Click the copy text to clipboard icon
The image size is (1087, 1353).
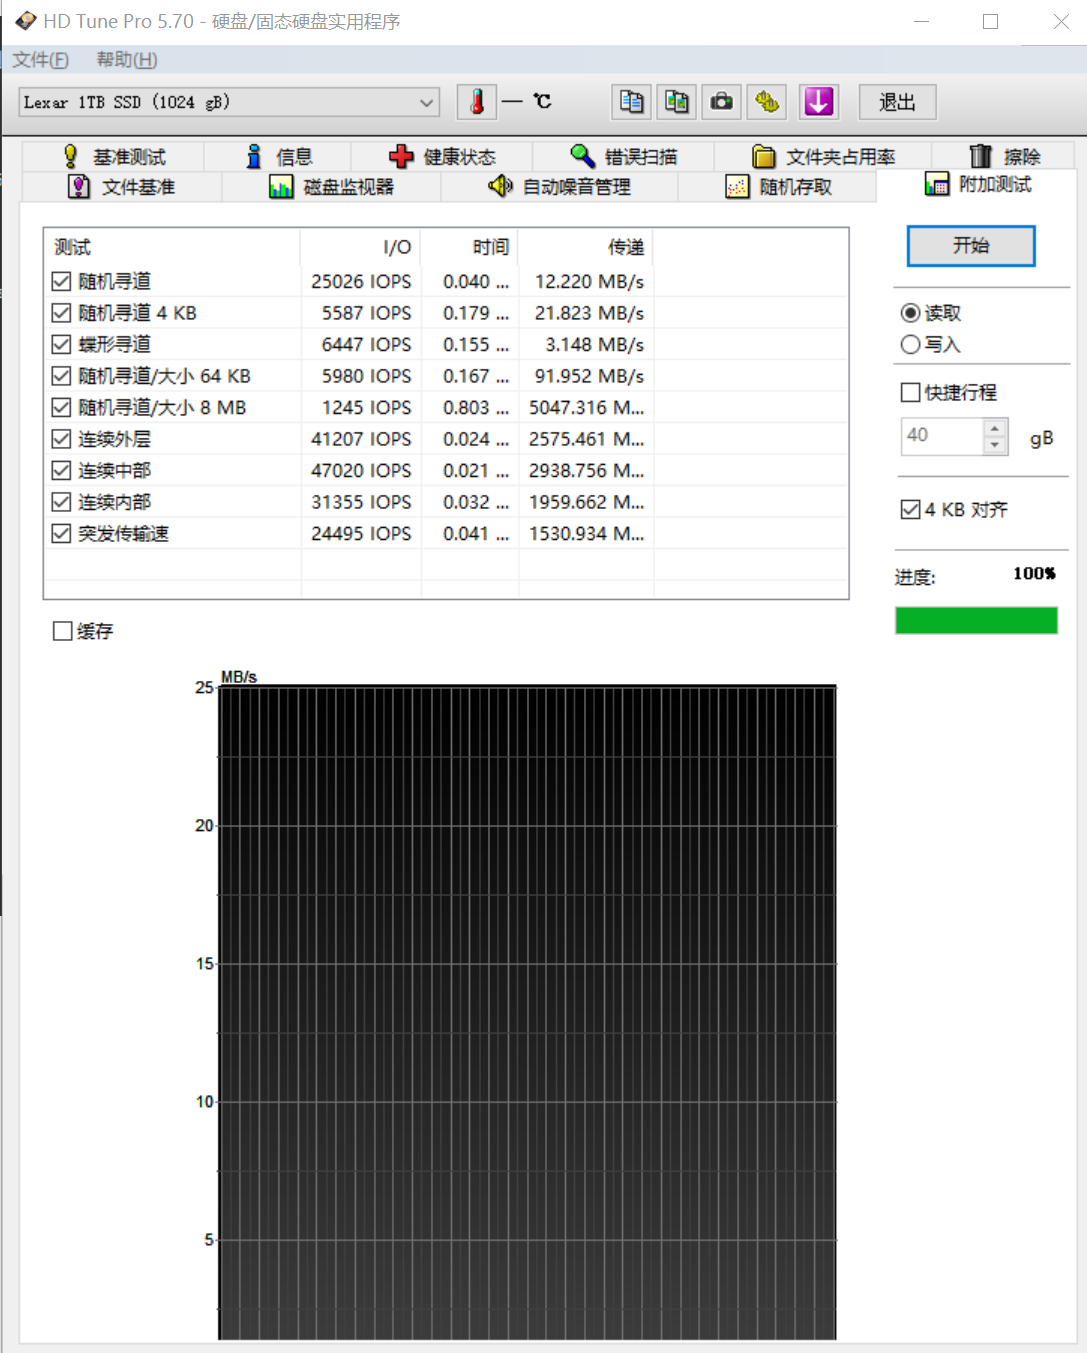630,101
